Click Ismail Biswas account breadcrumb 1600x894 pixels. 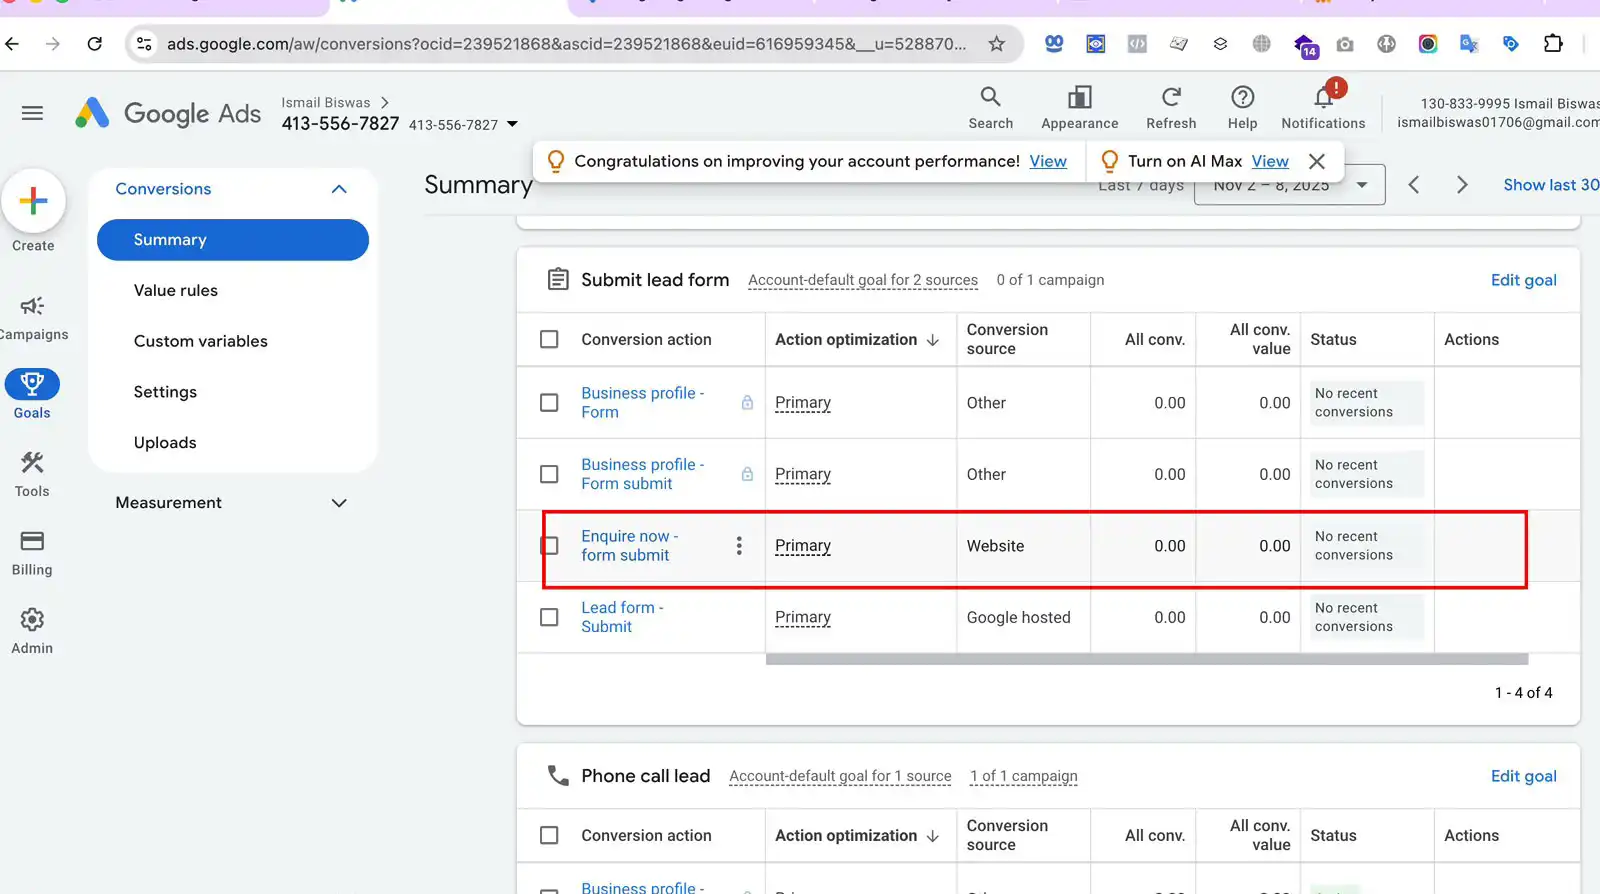[x=326, y=102]
